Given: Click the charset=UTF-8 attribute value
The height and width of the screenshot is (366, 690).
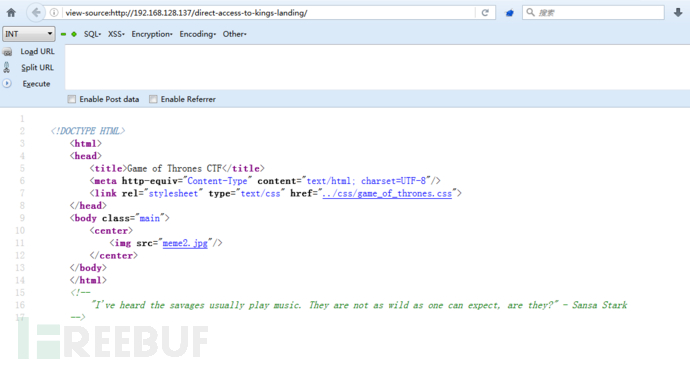Looking at the screenshot, I should pos(393,181).
